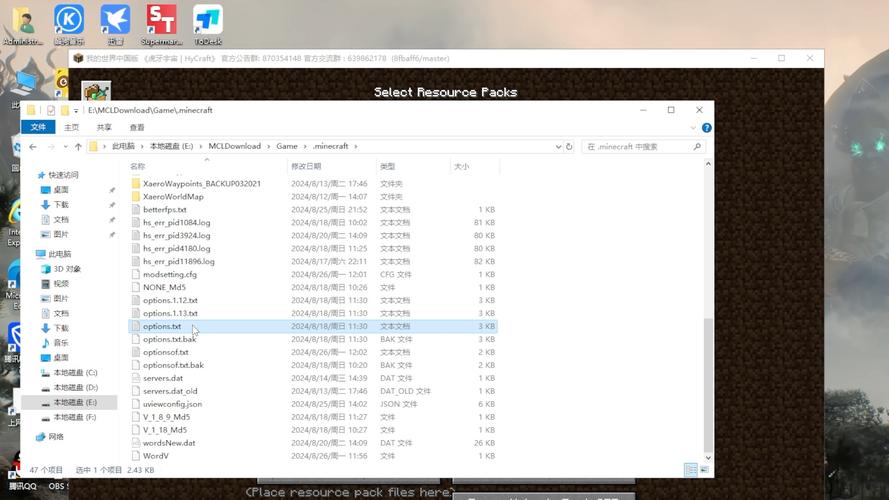The image size is (889, 500).
Task: Click the properties icon in quick access toolbar
Action: pos(51,110)
